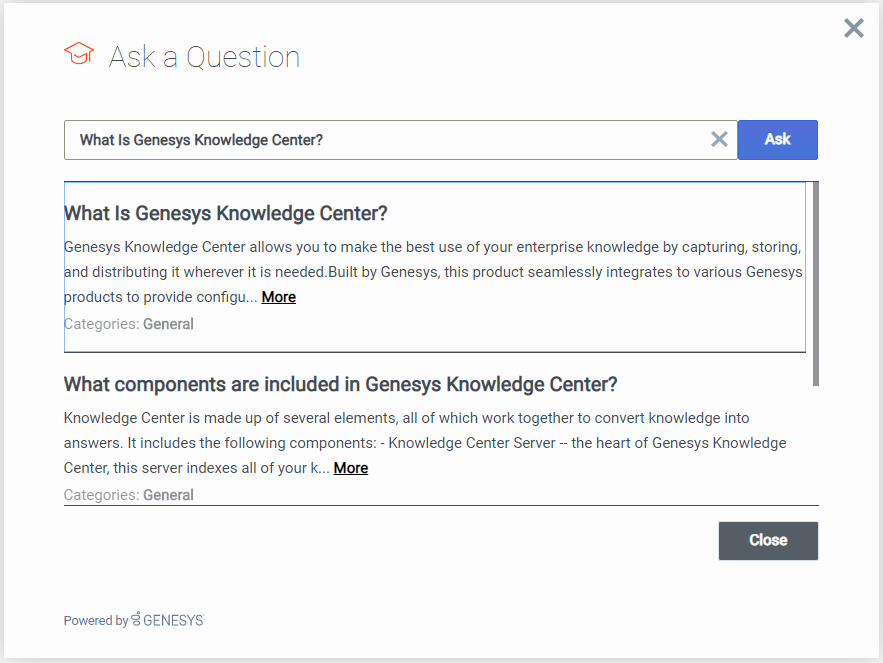
Task: Click the 'Categories:' label in second result
Action: coord(102,495)
